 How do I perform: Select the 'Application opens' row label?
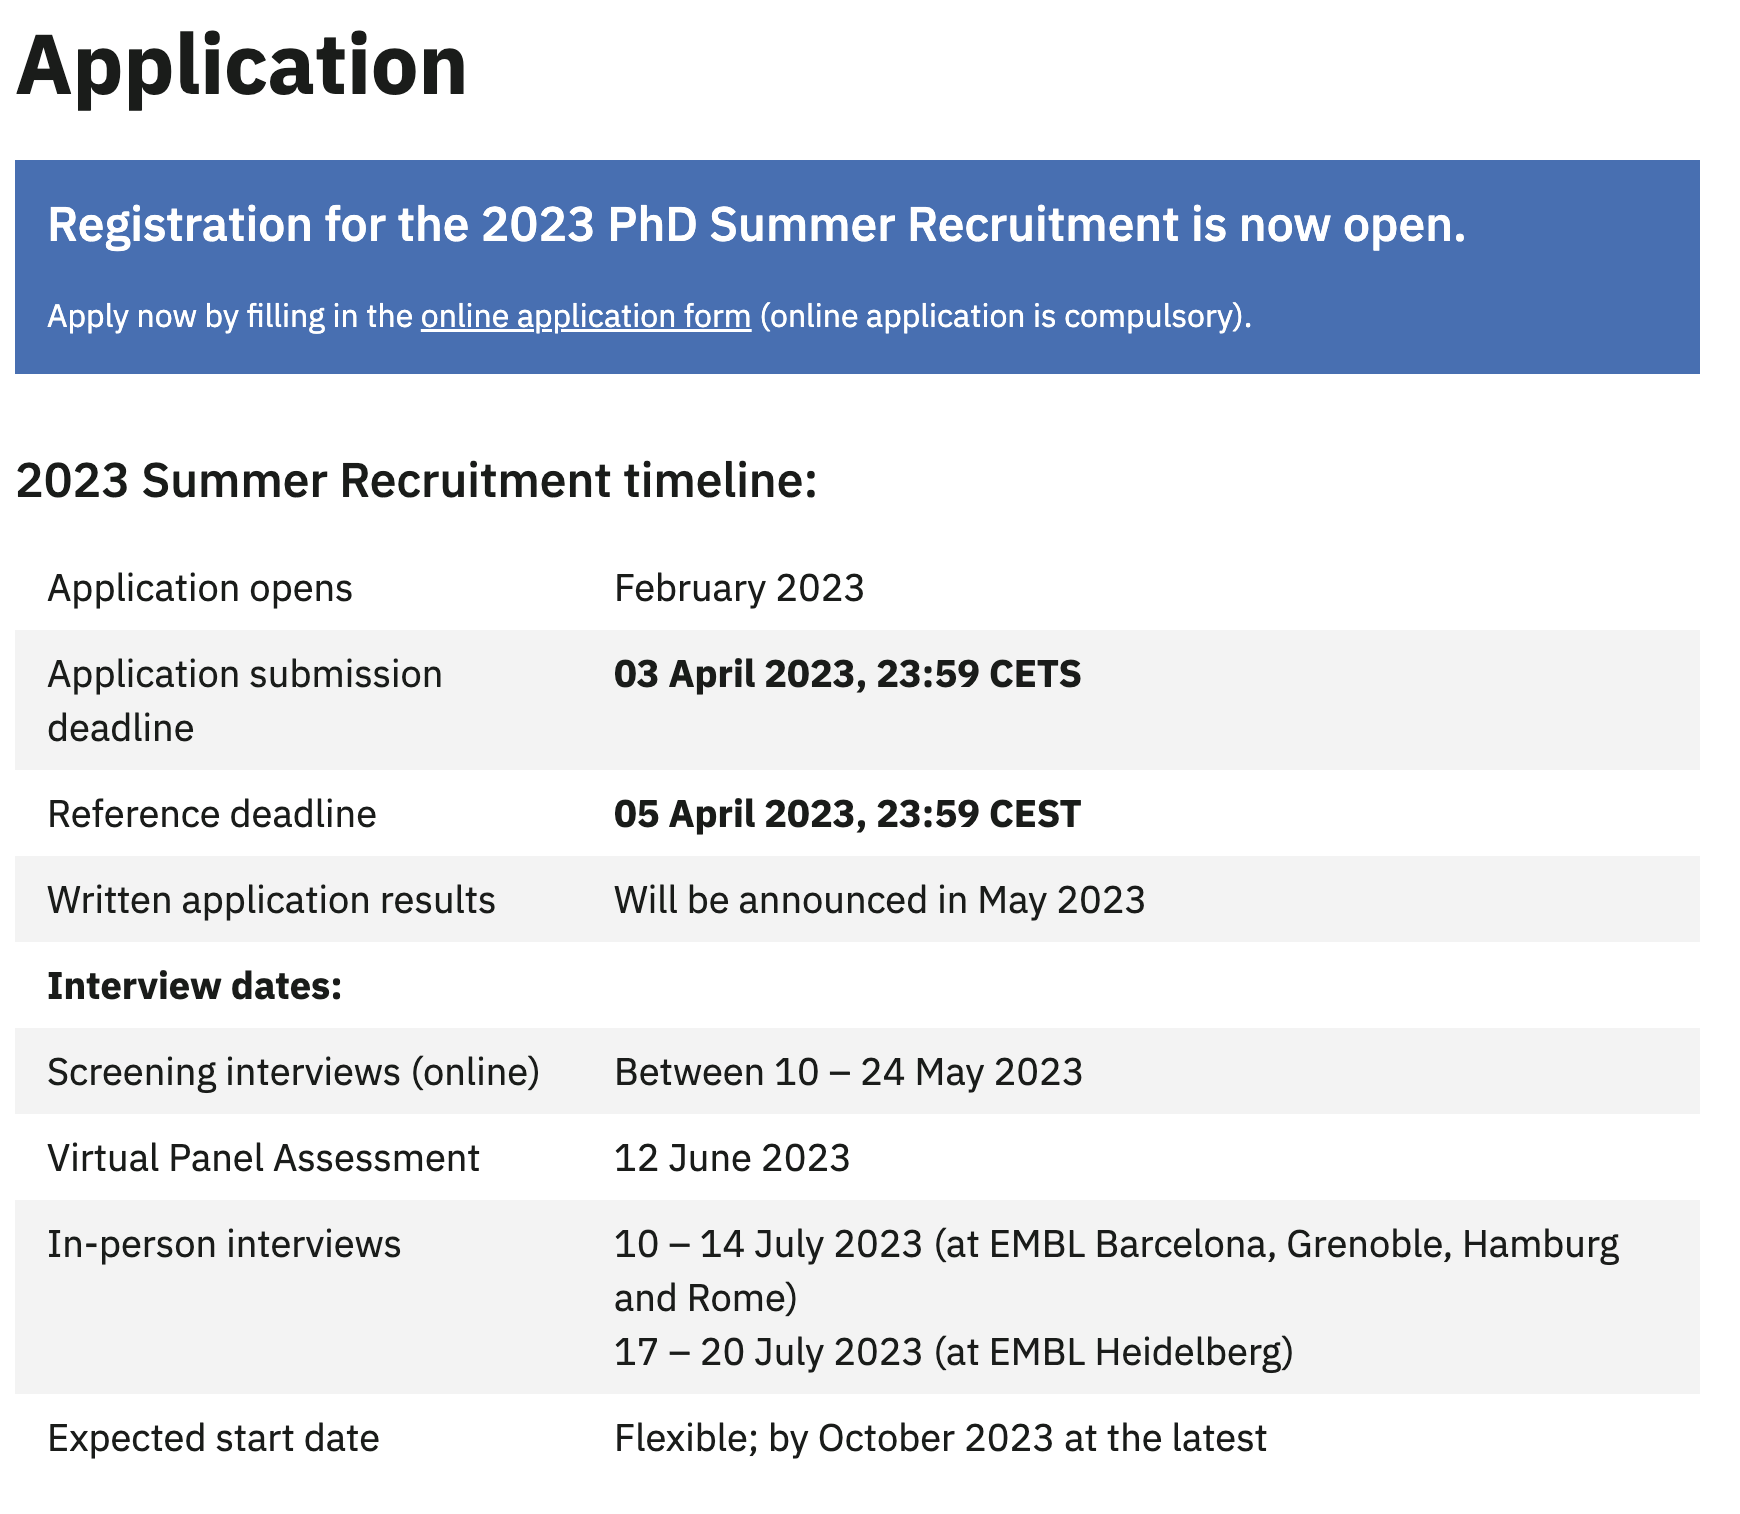(200, 588)
